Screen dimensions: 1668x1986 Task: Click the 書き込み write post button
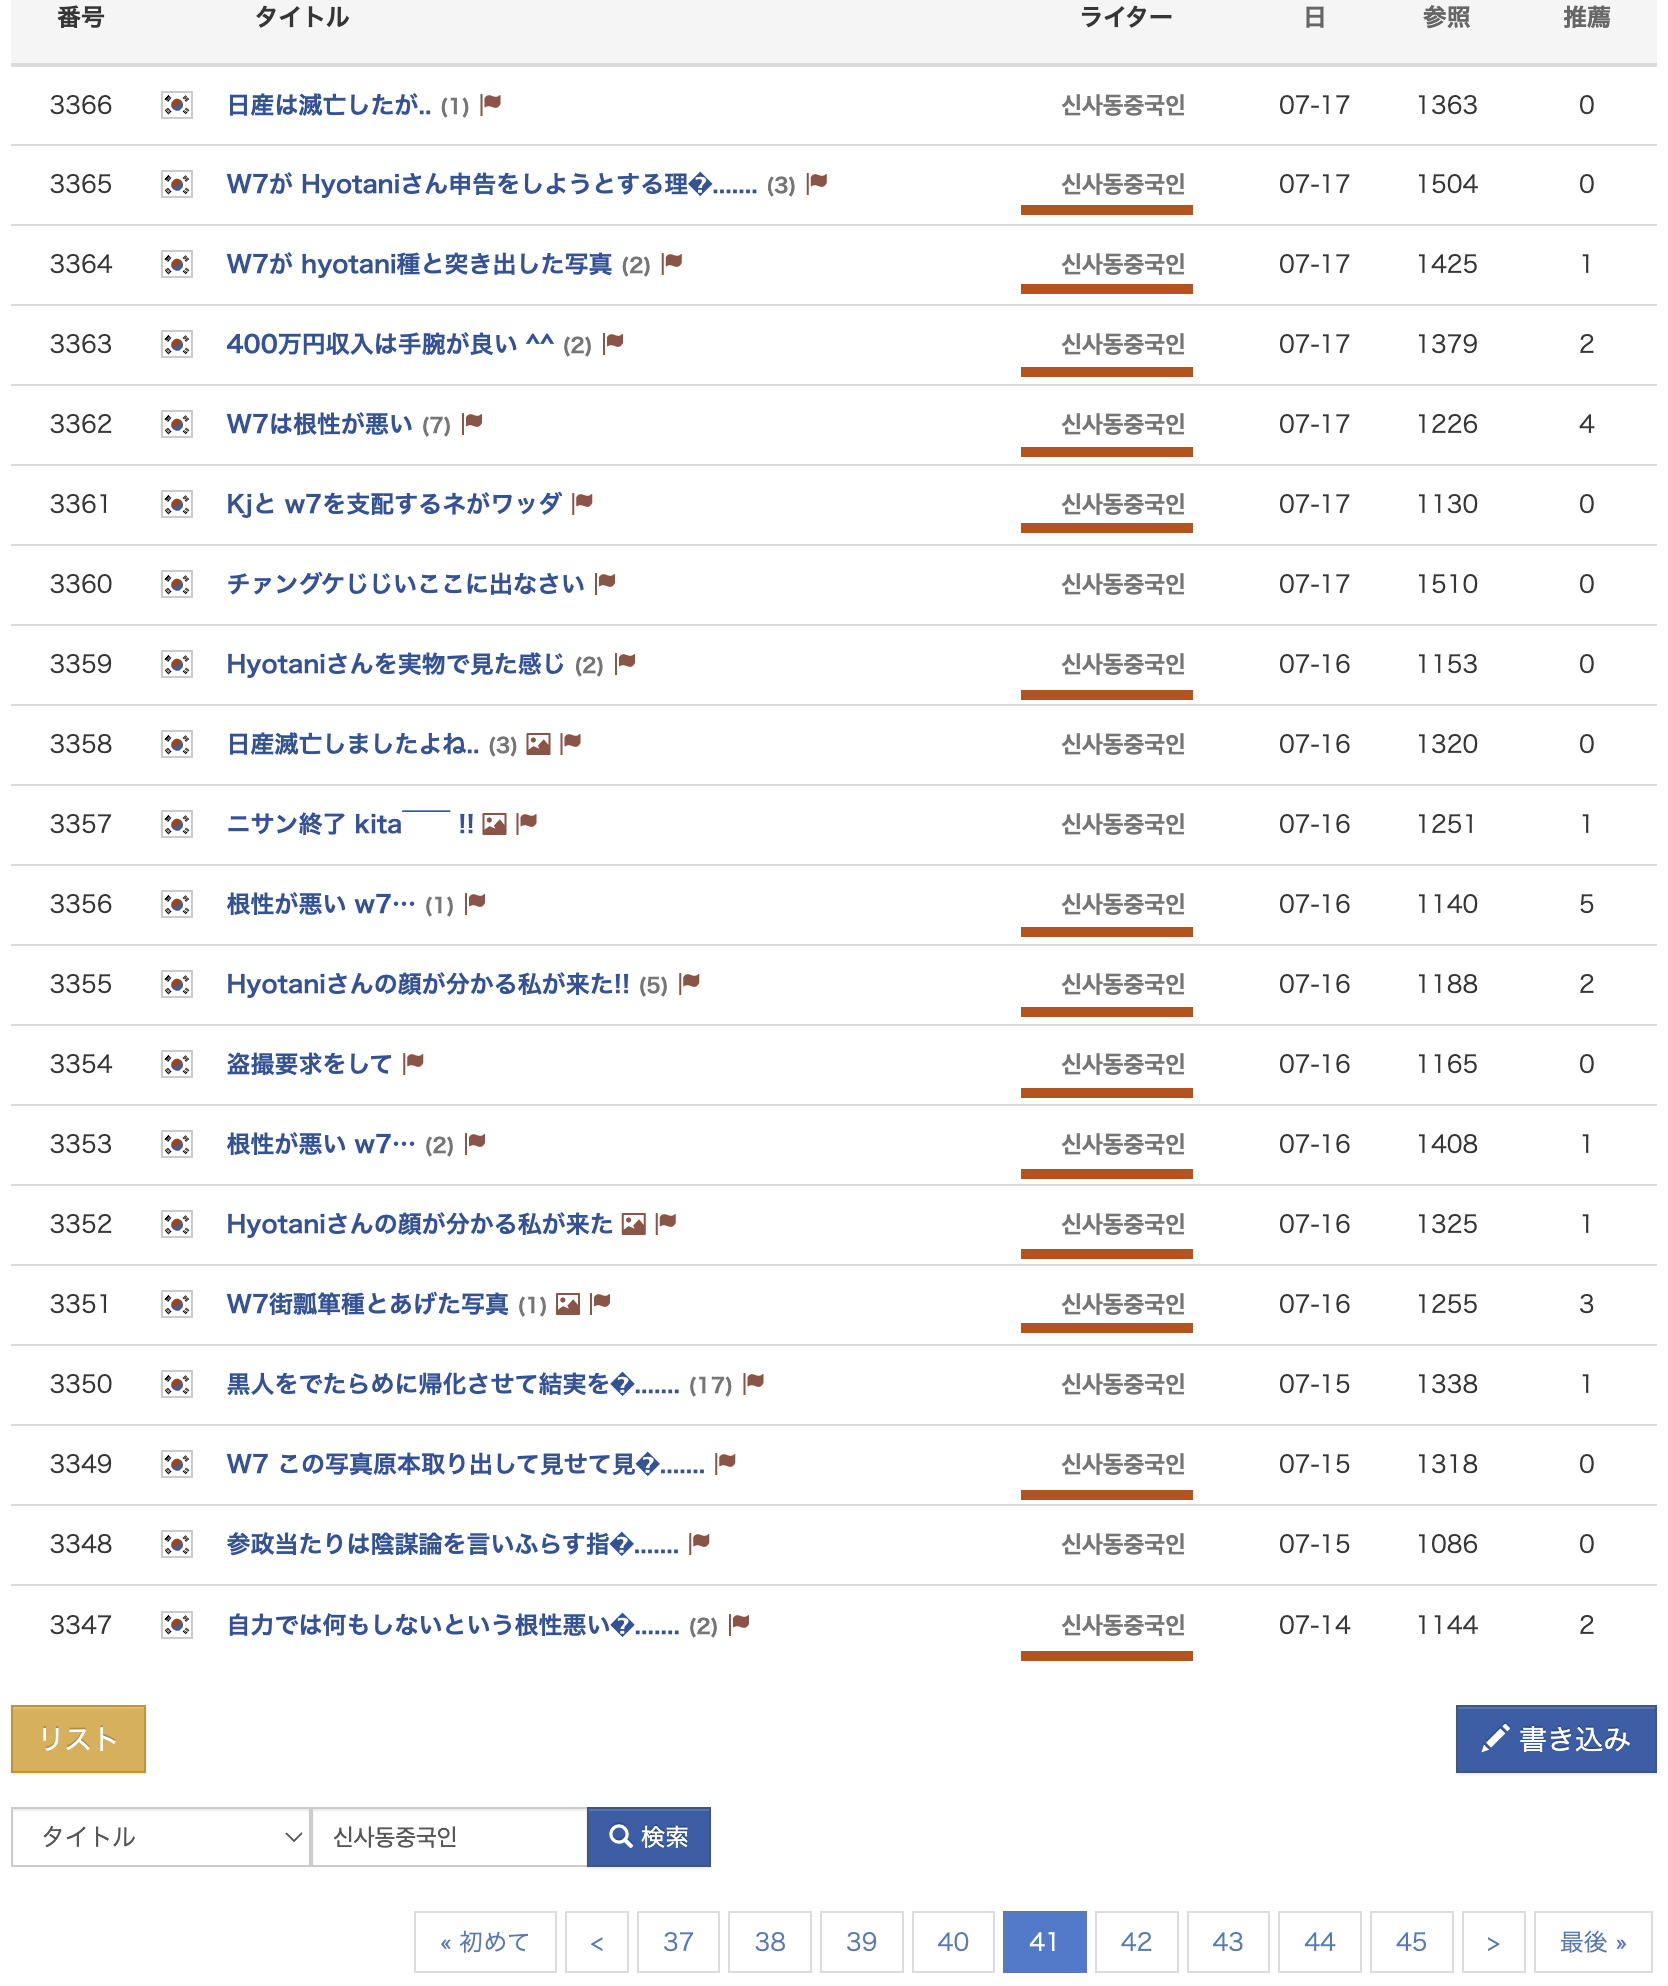[1555, 1739]
